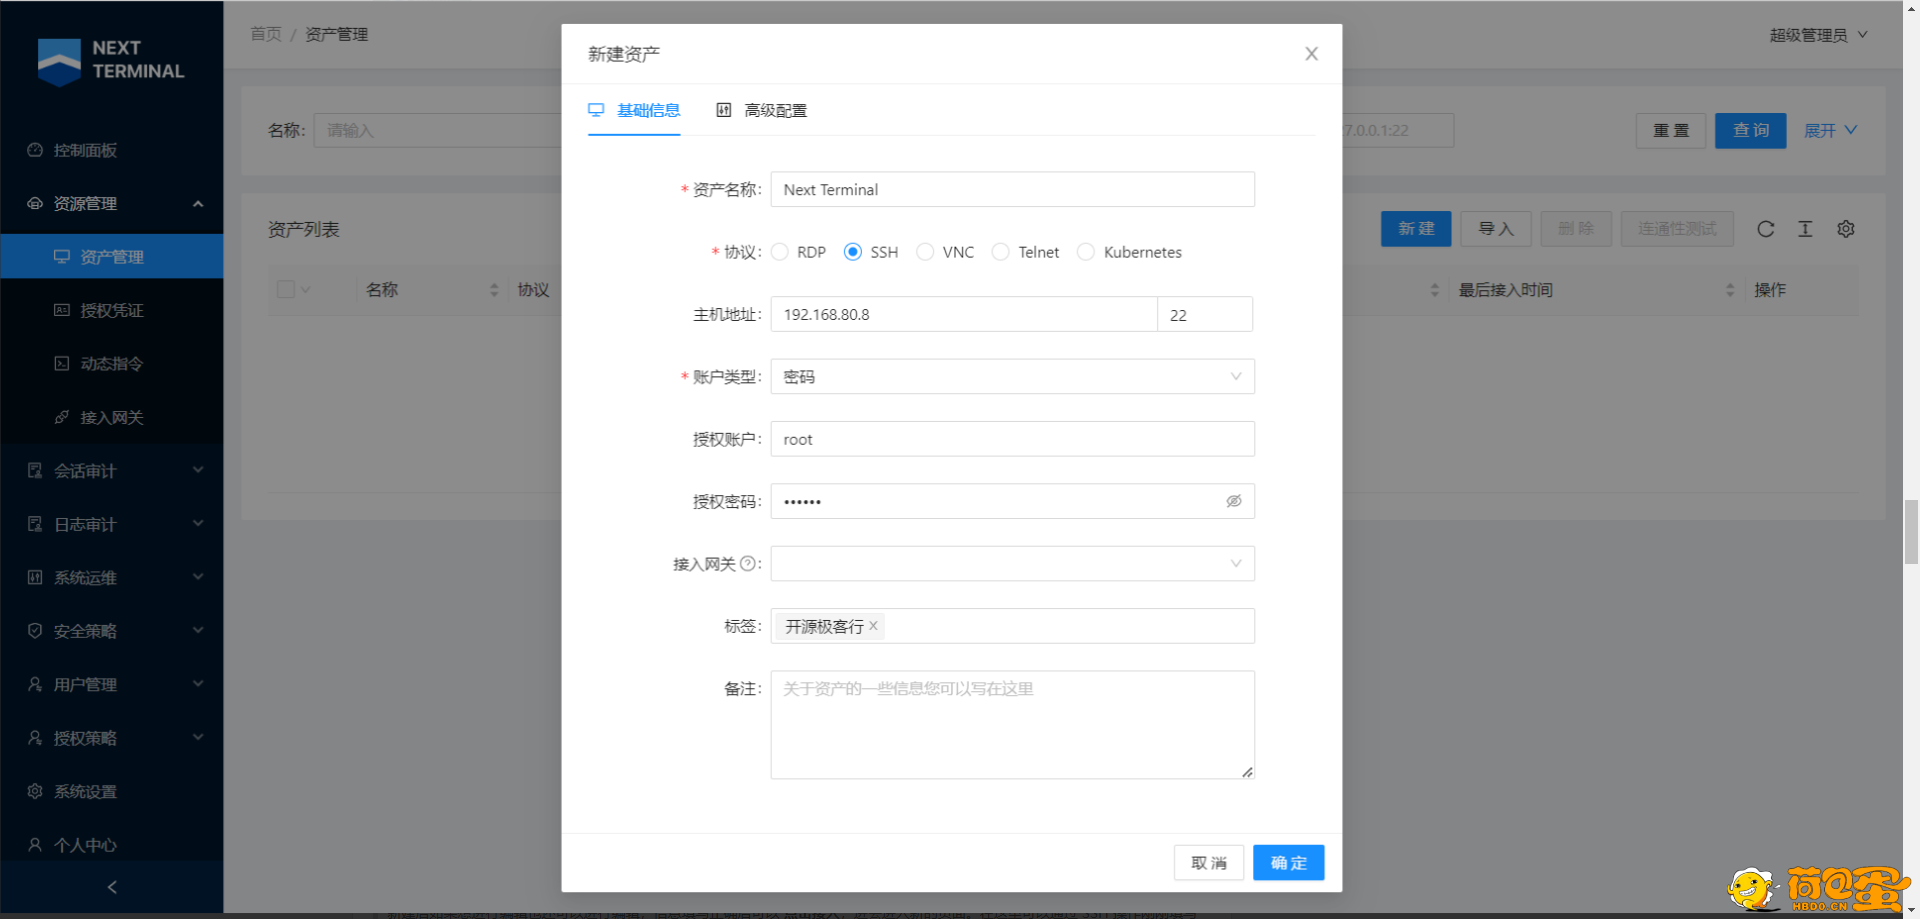Click the Next Terminal logo icon
The image size is (1920, 919).
tap(59, 62)
